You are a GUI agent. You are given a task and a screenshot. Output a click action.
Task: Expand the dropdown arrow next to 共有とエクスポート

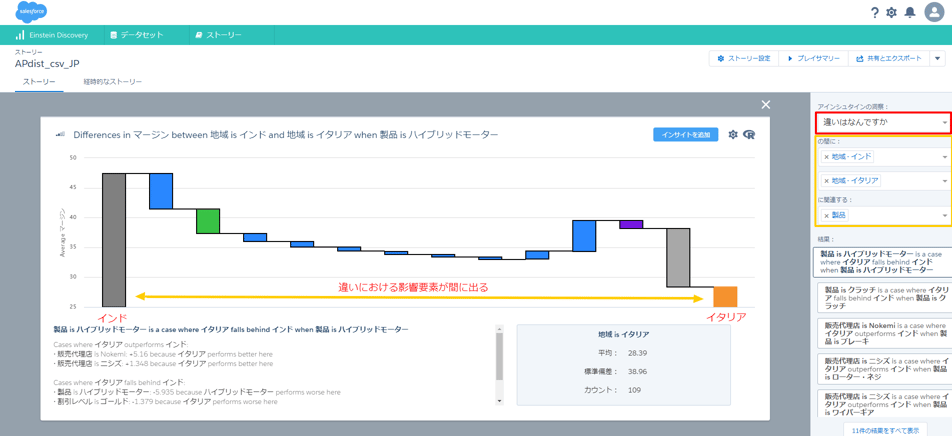click(938, 59)
